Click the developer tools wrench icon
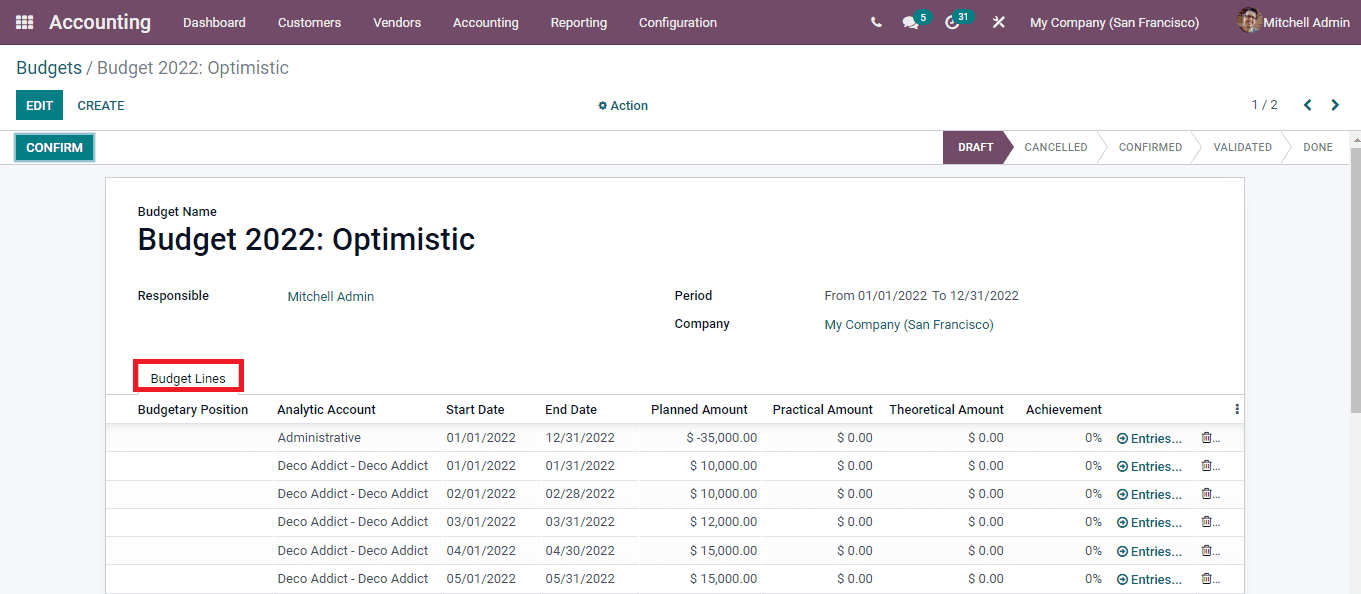1361x594 pixels. tap(998, 21)
